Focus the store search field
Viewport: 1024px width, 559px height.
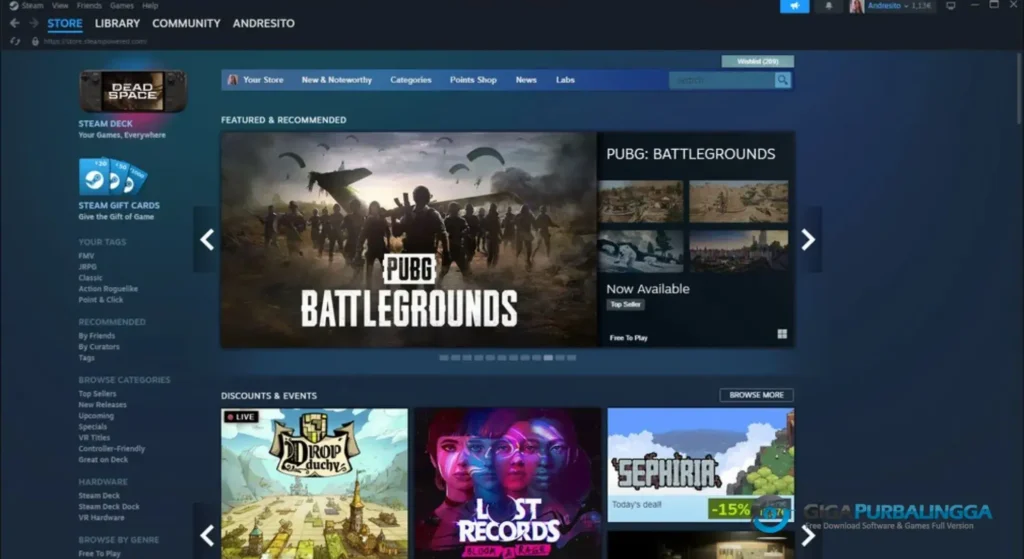click(x=722, y=80)
